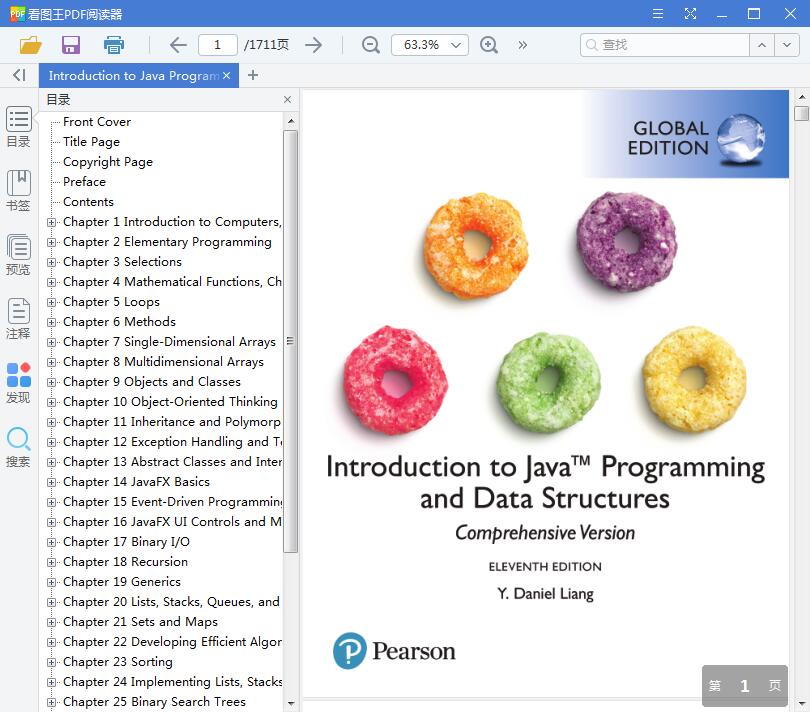Go to next page arrow
This screenshot has width=810, height=712.
(x=313, y=45)
